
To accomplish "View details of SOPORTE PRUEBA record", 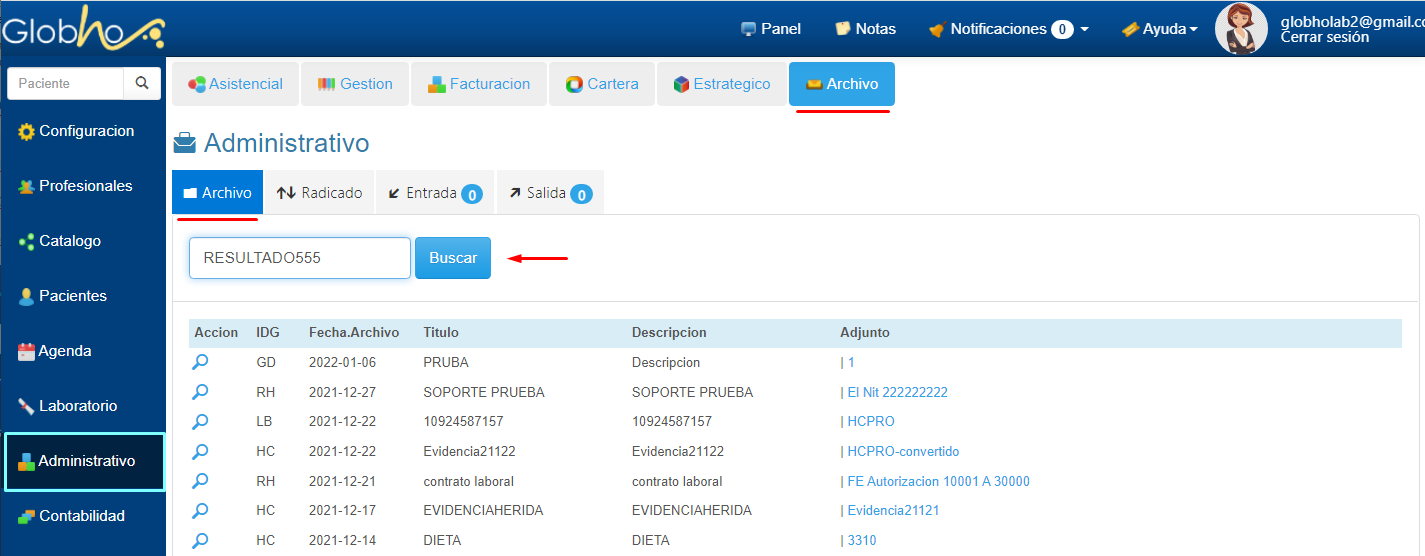I will [201, 392].
